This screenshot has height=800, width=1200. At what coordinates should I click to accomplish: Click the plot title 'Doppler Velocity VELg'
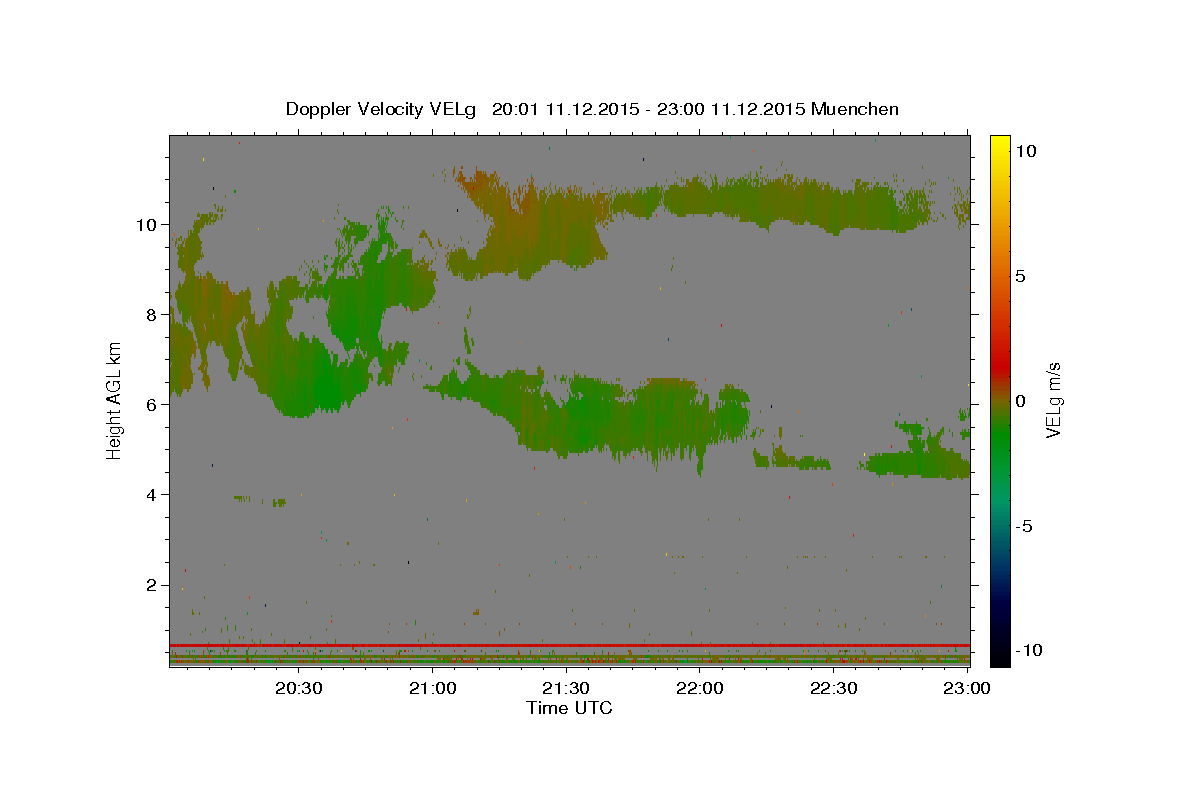coord(380,109)
